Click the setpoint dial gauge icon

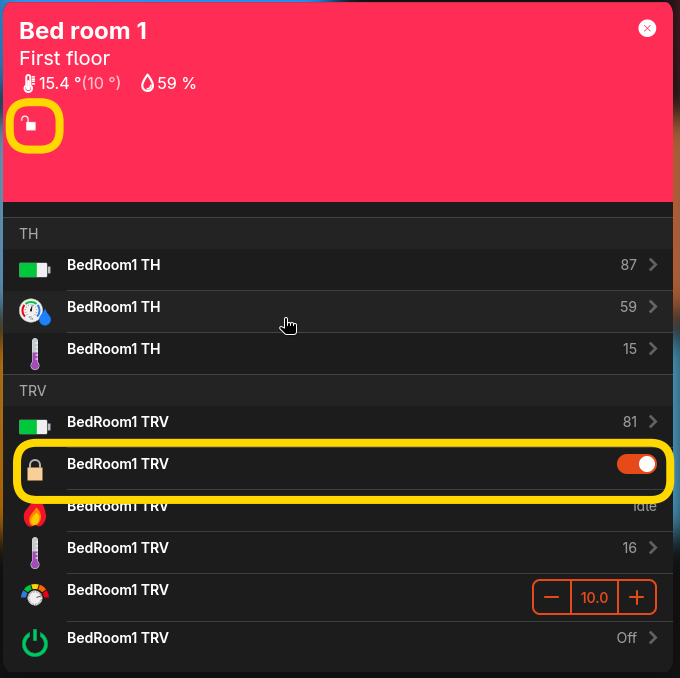[x=35, y=595]
